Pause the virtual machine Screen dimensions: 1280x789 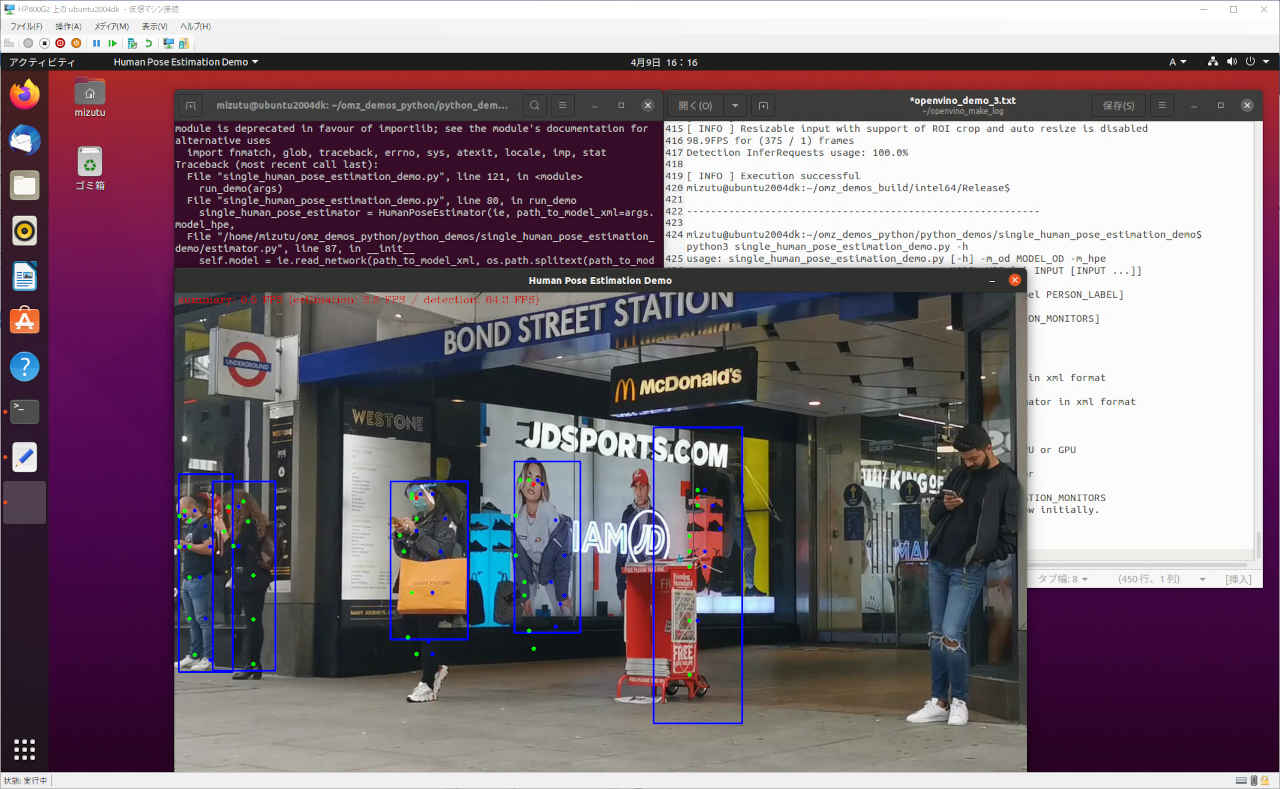(x=97, y=43)
